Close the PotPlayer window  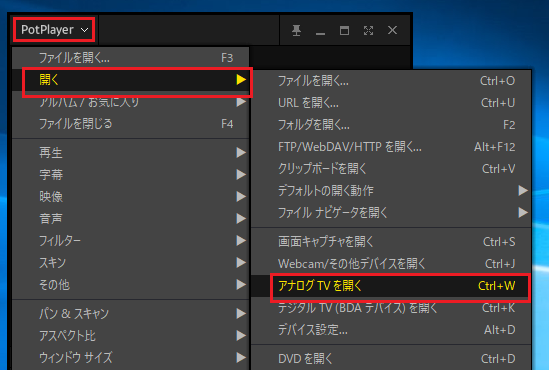coord(392,30)
